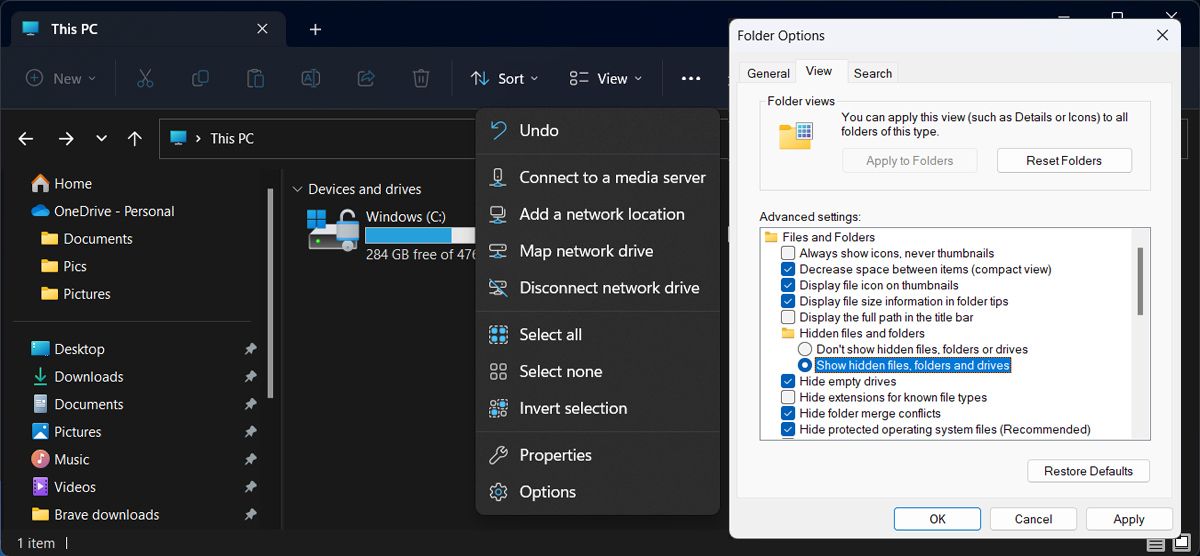Choose Disconnect network drive
Image resolution: width=1200 pixels, height=556 pixels.
point(598,288)
